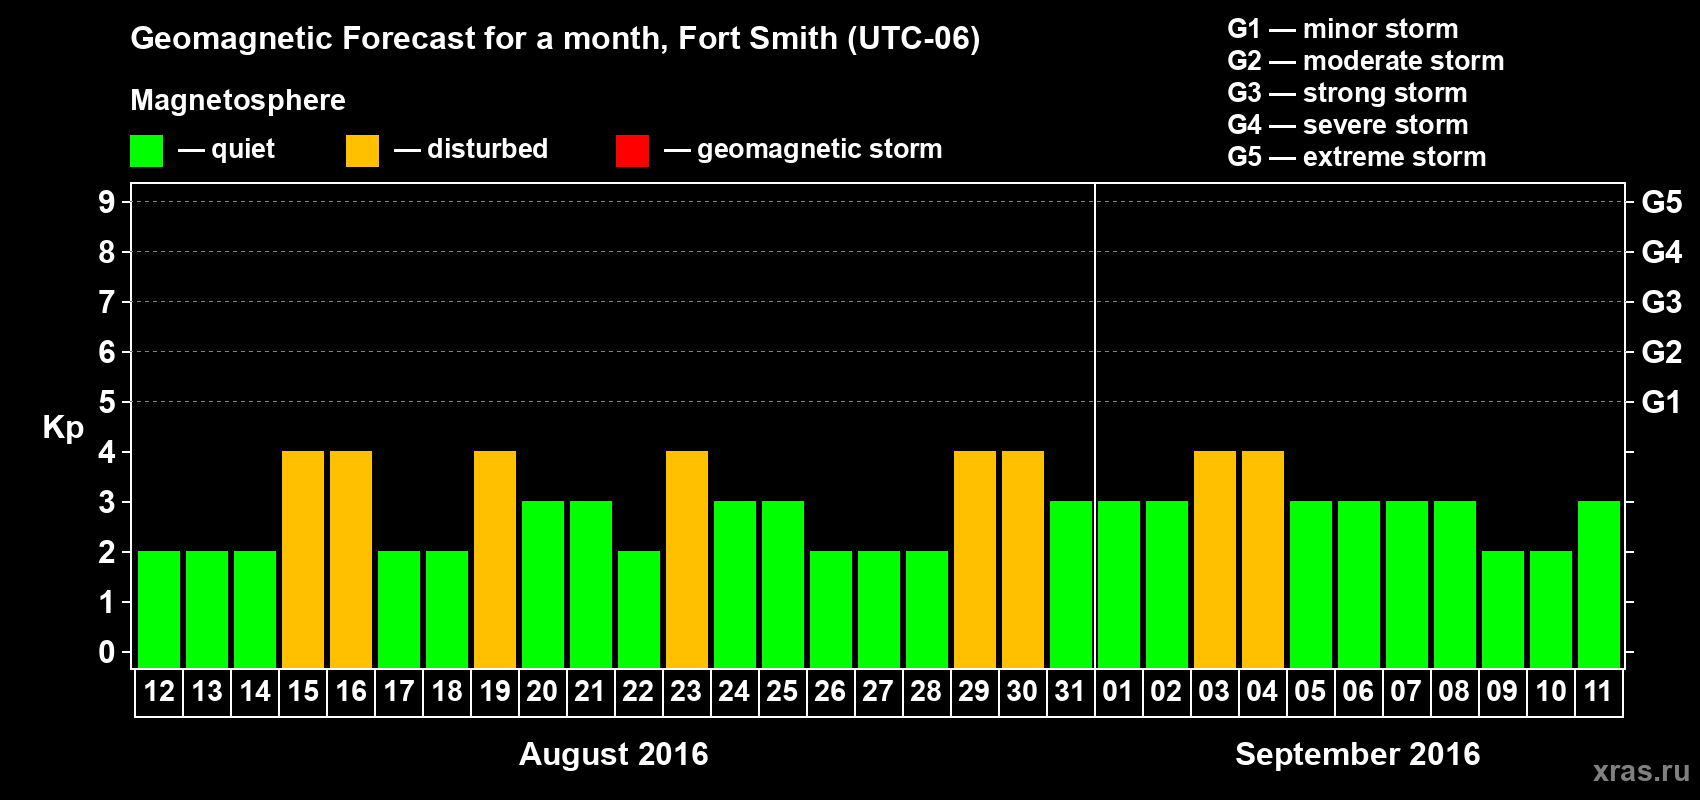This screenshot has width=1700, height=800.
Task: Click the date label 01
Action: (1119, 692)
